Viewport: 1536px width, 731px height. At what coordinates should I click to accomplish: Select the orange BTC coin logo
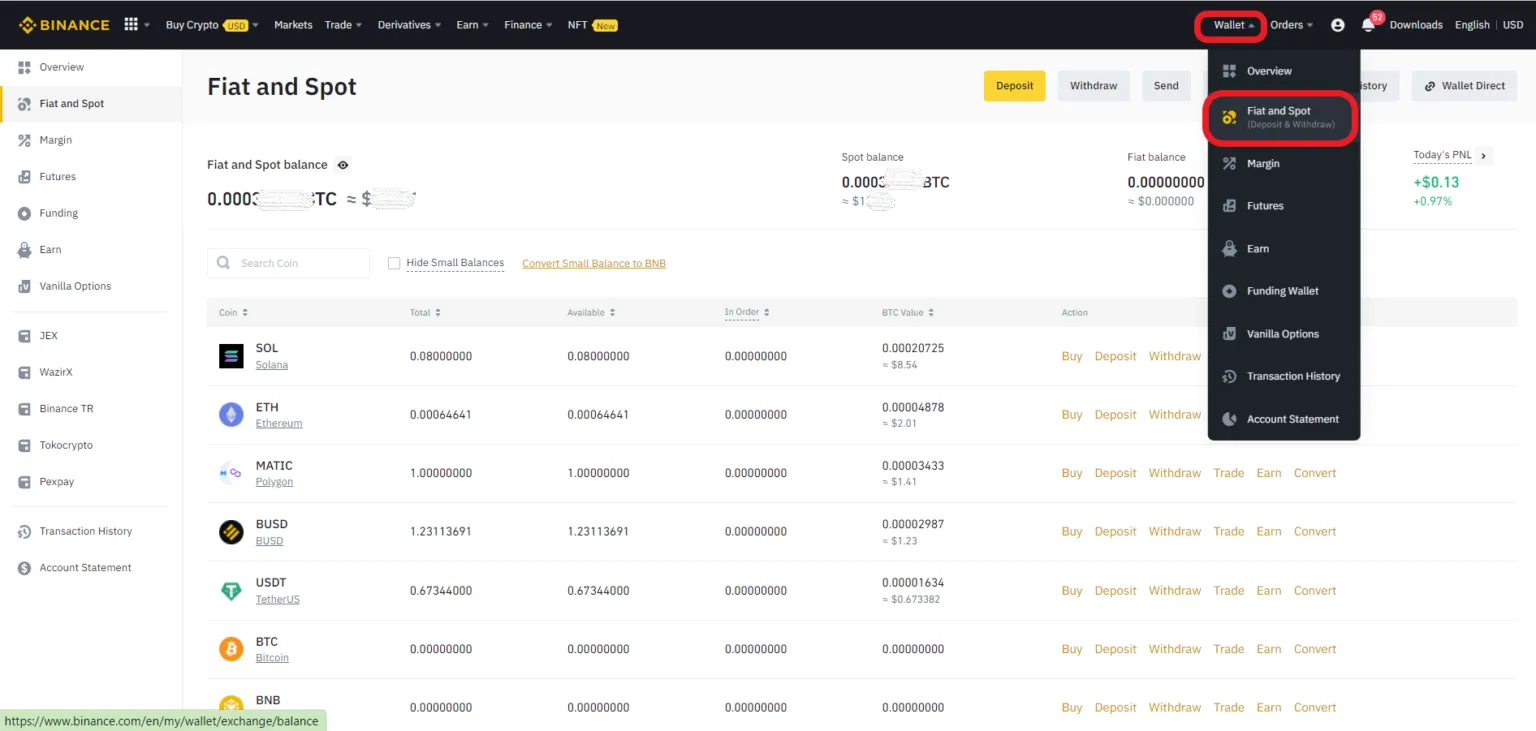[x=231, y=649]
